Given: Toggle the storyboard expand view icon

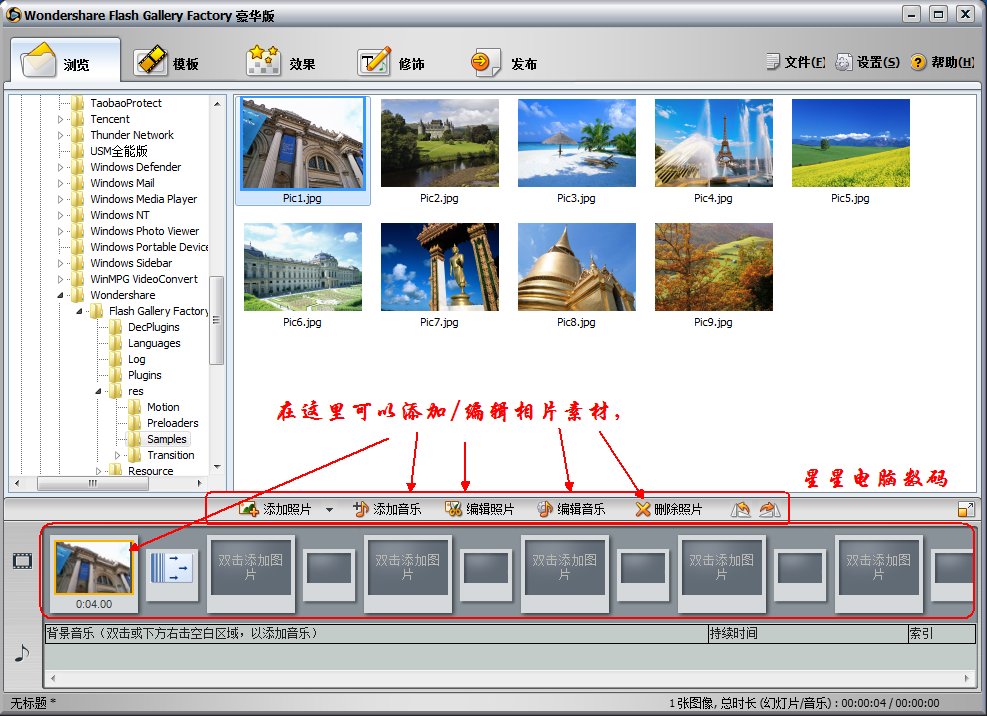Looking at the screenshot, I should (966, 509).
